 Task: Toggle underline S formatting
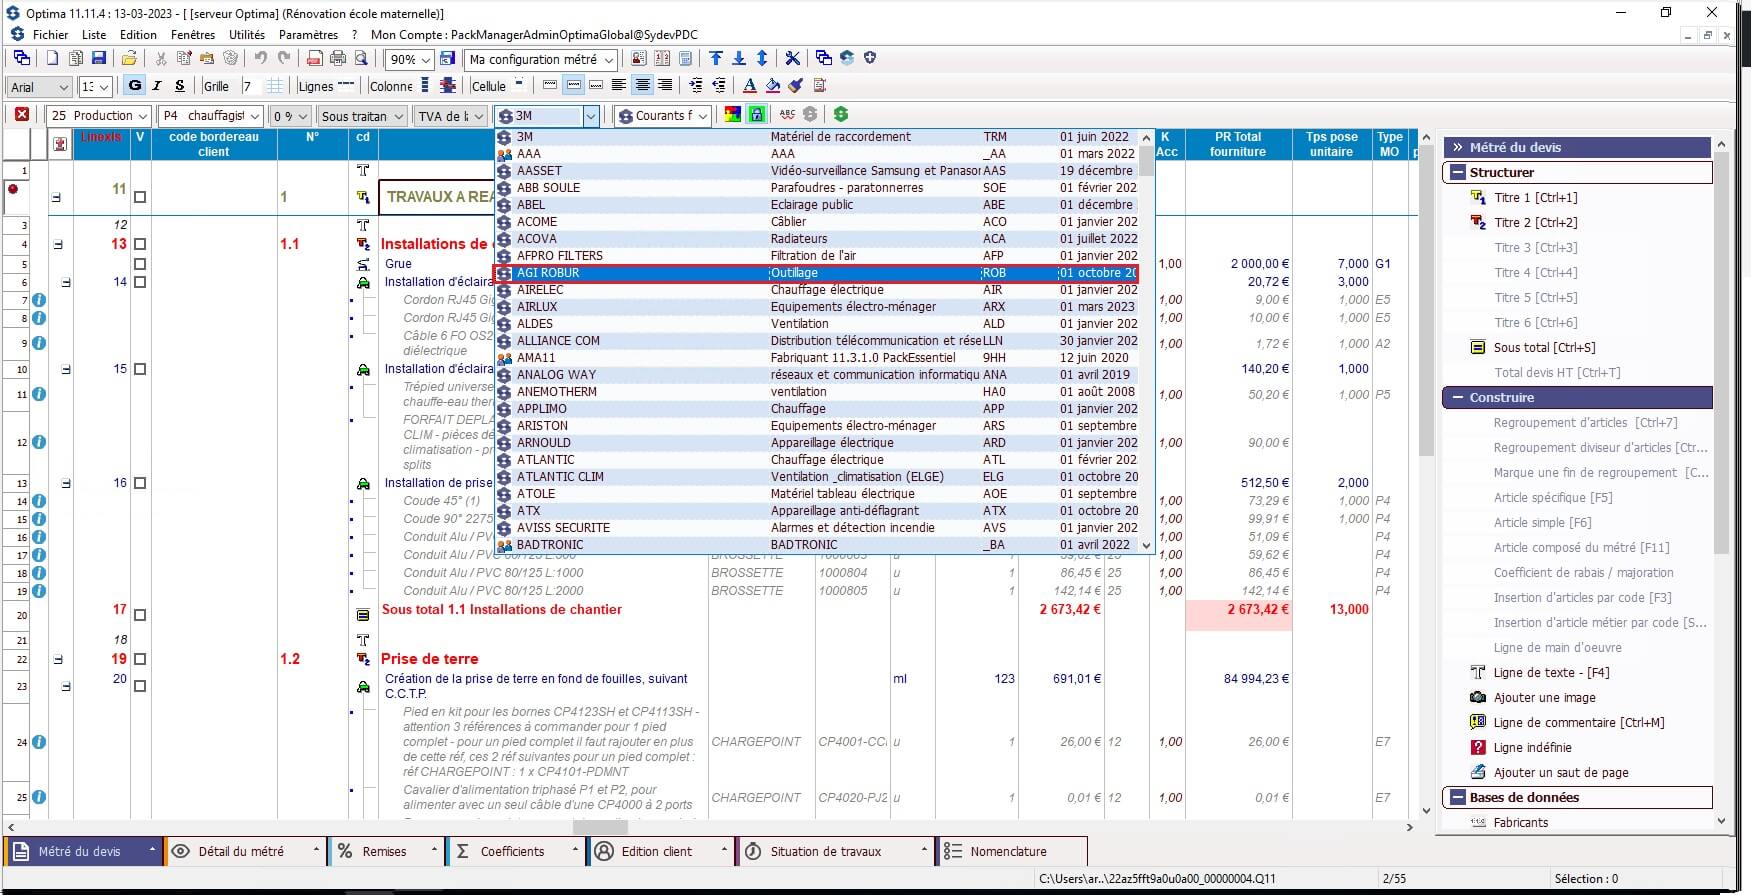pyautogui.click(x=180, y=86)
